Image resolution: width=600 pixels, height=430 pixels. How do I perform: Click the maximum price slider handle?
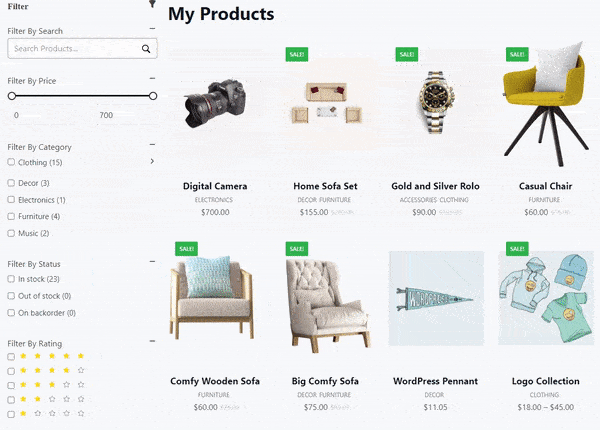(x=153, y=96)
